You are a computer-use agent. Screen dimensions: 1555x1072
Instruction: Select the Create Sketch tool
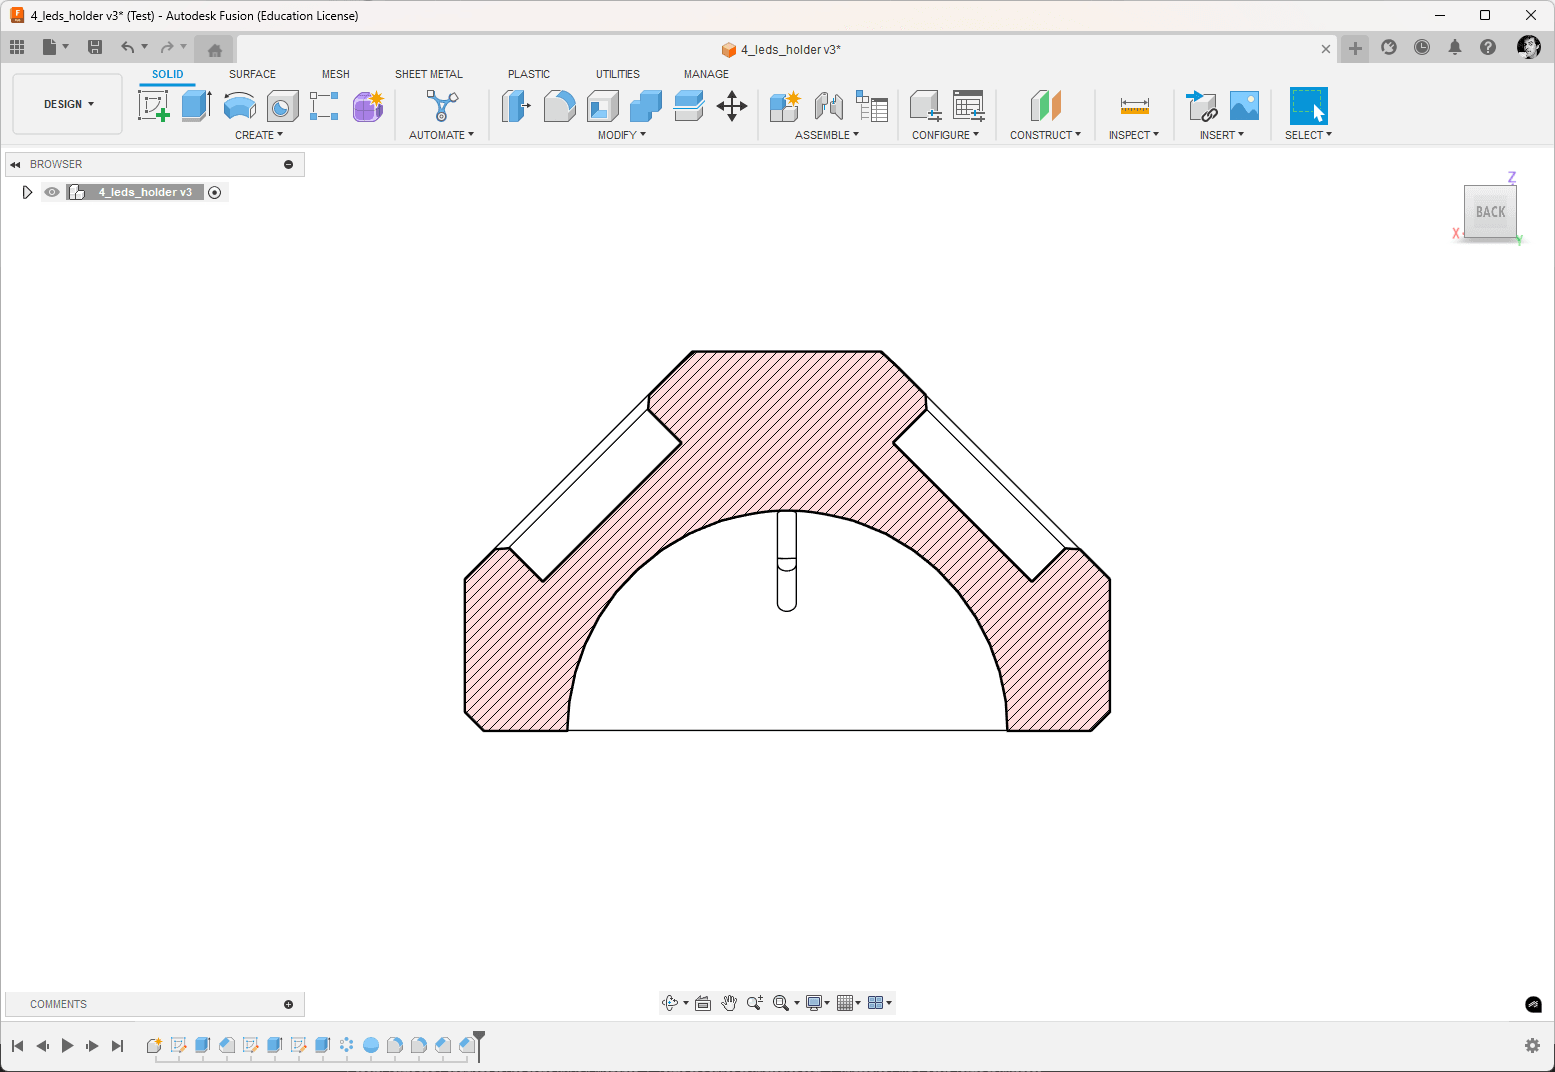point(154,105)
